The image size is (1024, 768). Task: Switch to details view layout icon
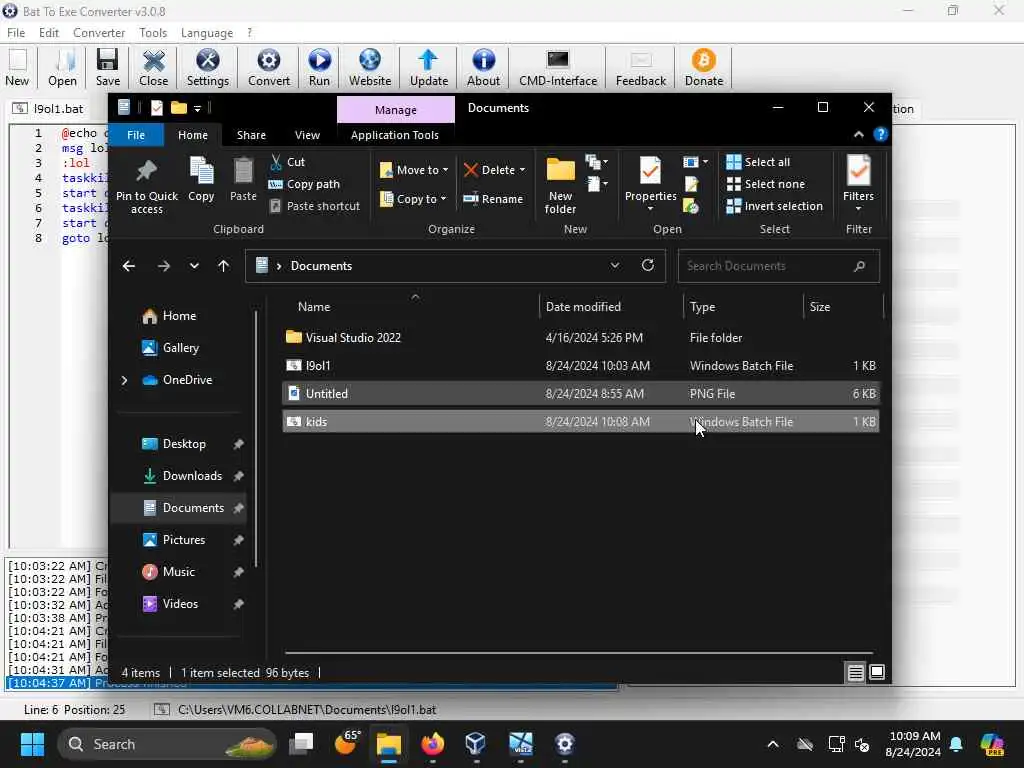[x=856, y=672]
